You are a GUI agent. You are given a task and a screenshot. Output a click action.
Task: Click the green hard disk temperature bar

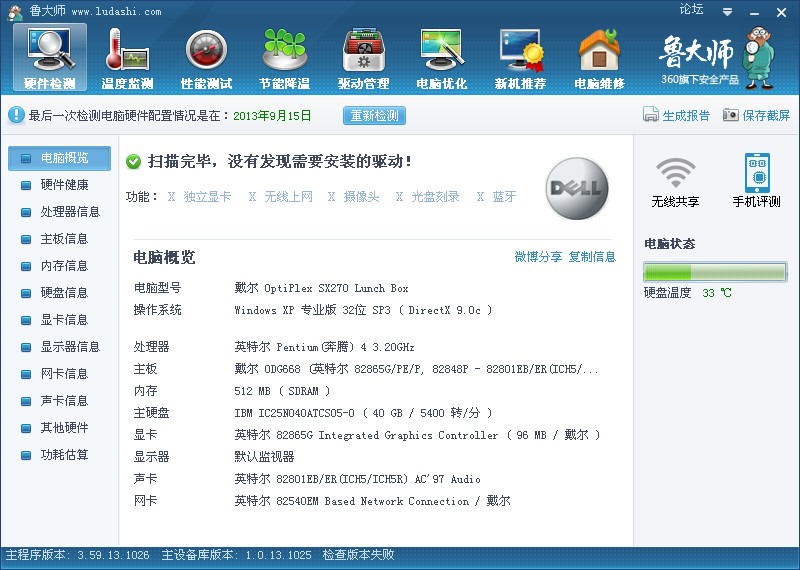[x=715, y=272]
